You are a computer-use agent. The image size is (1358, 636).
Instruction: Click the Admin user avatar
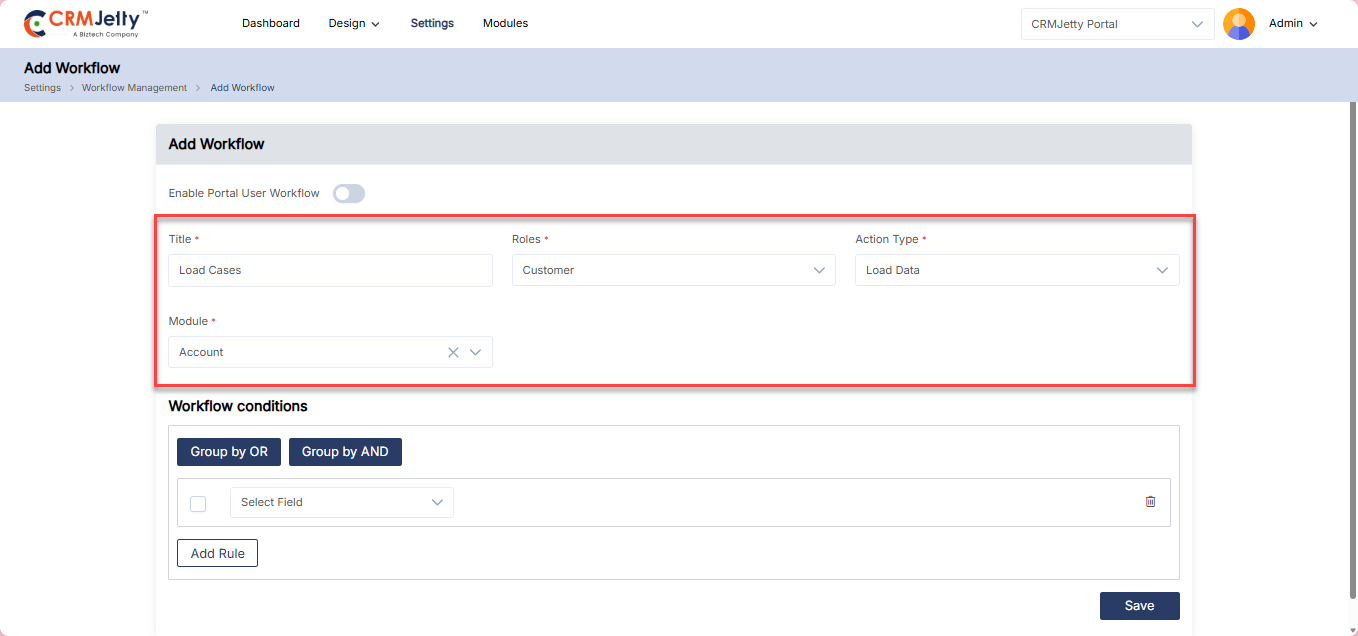(x=1239, y=24)
